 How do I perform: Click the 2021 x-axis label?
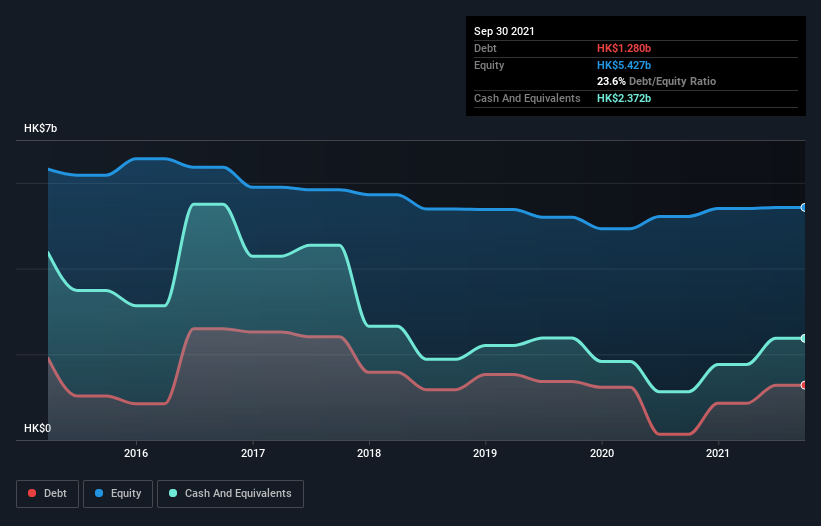click(x=718, y=453)
